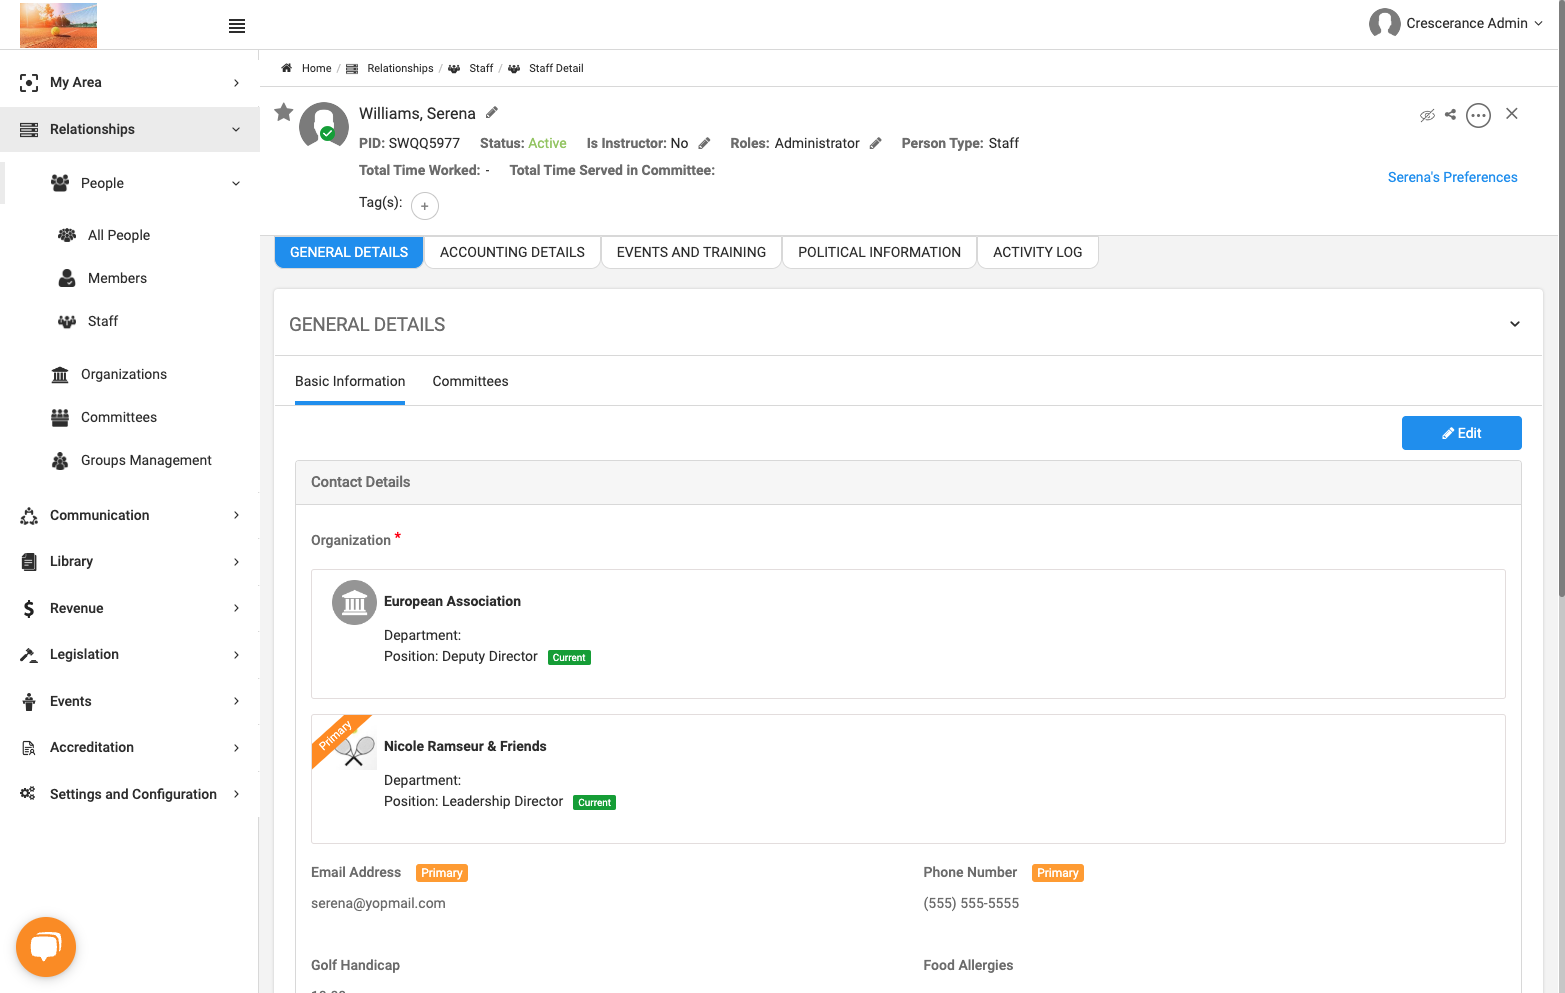The image size is (1565, 993).
Task: Open the more options ellipsis menu
Action: click(x=1478, y=115)
